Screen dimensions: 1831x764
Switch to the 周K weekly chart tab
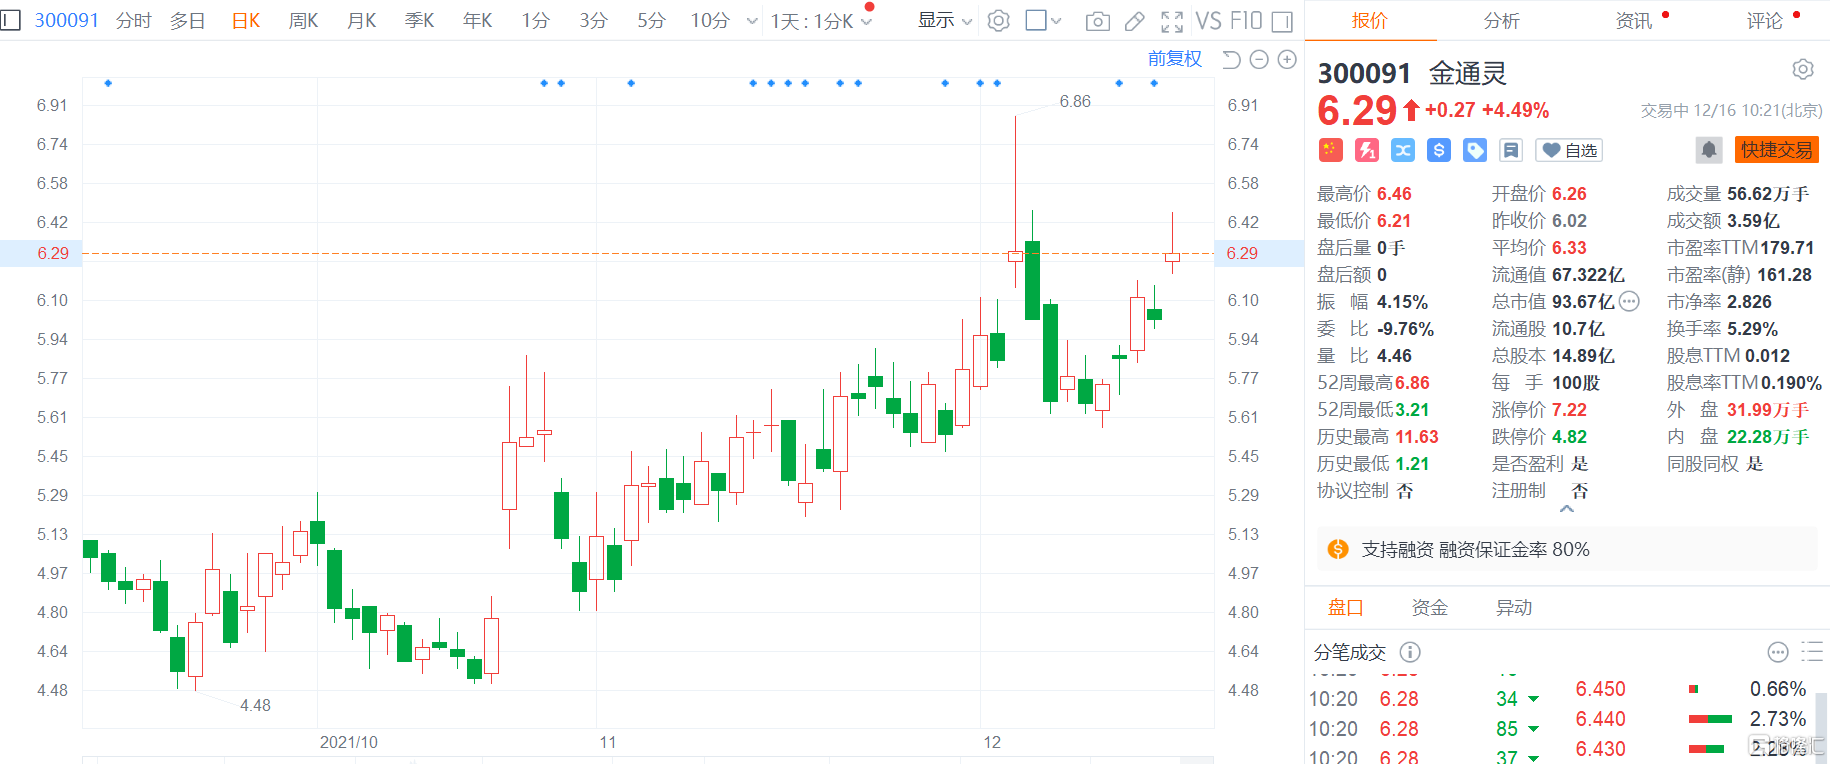tap(303, 21)
